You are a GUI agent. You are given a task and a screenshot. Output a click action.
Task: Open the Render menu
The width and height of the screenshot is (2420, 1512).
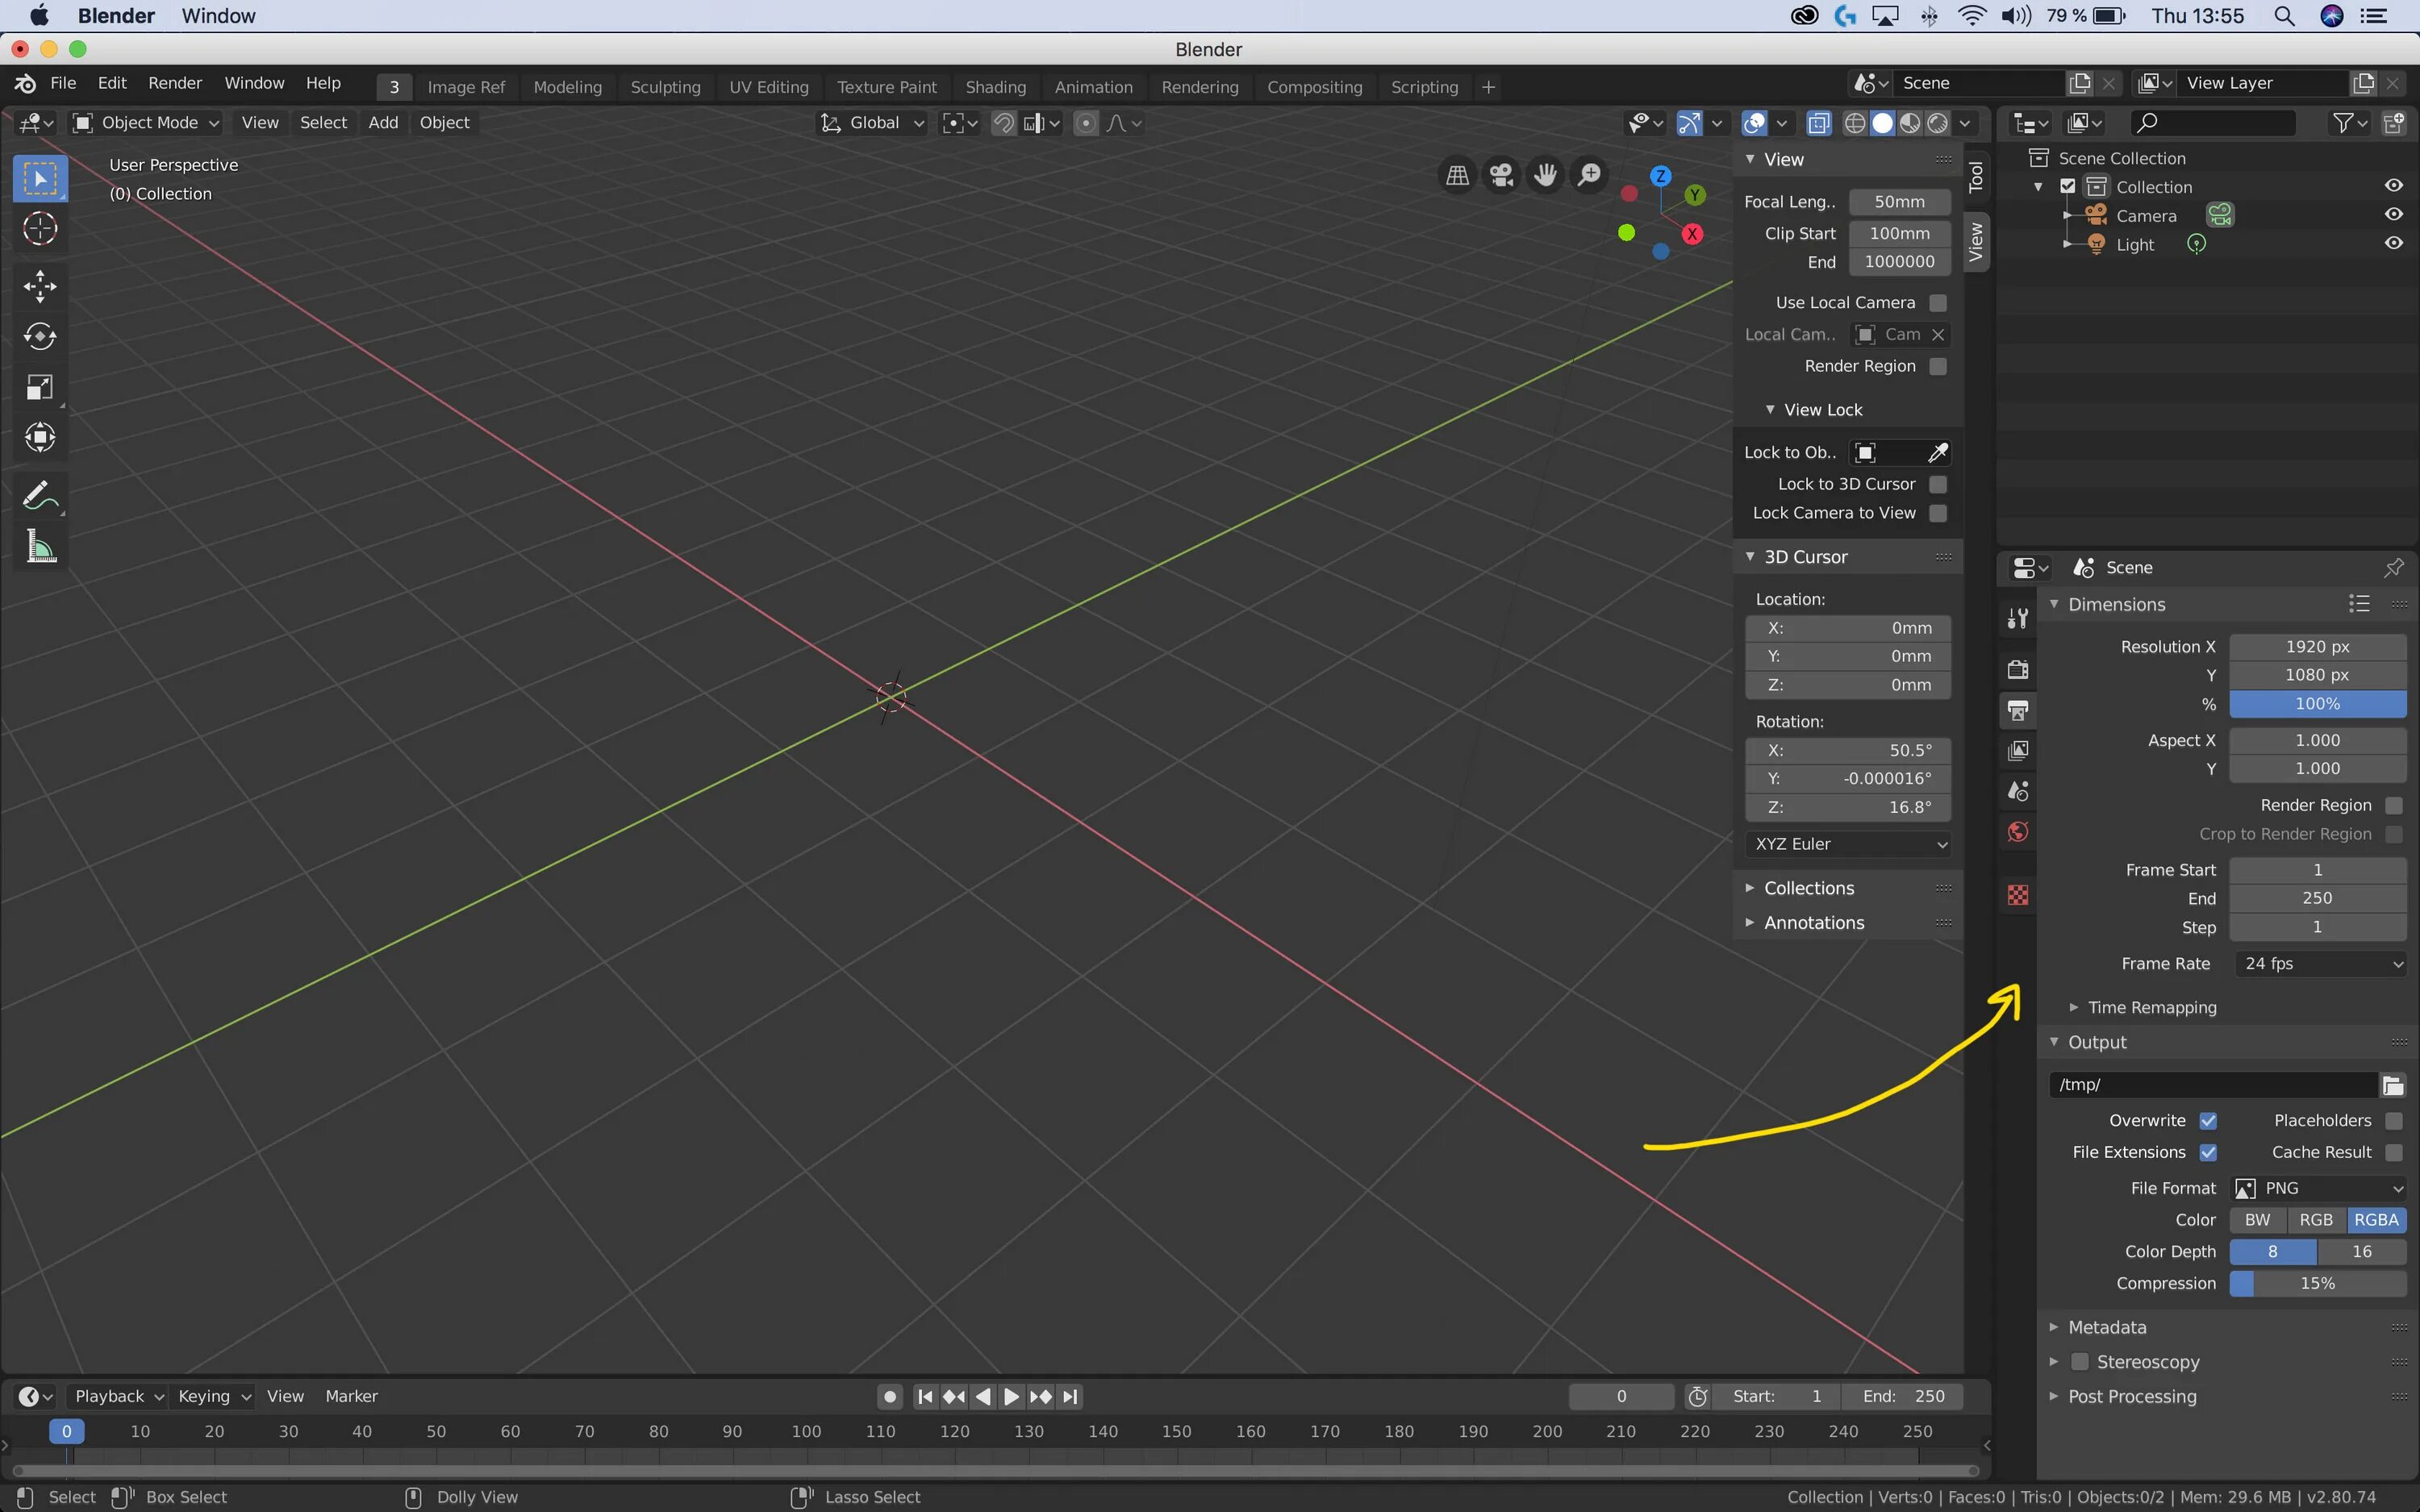point(175,83)
